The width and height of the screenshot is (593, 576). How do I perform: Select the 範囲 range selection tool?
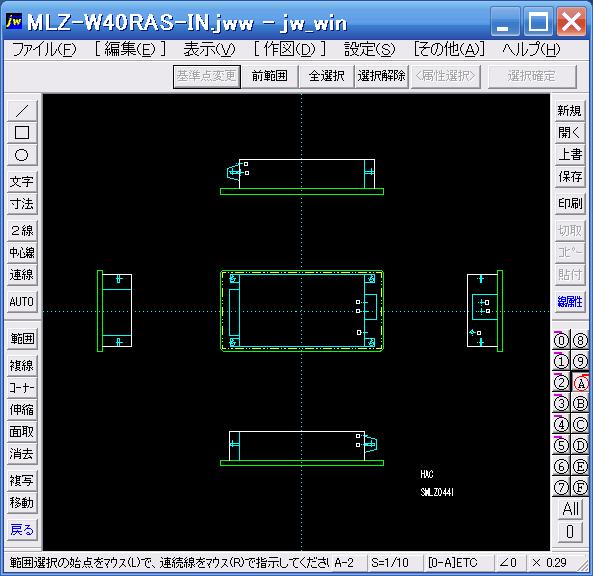pyautogui.click(x=22, y=338)
